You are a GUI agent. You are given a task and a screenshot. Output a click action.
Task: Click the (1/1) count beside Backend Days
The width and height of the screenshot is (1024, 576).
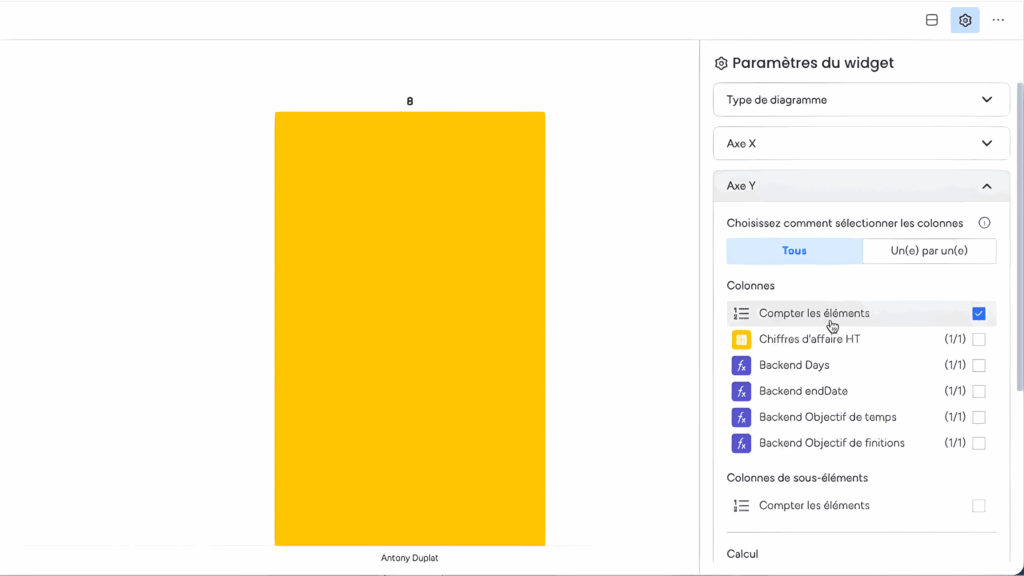pyautogui.click(x=954, y=365)
